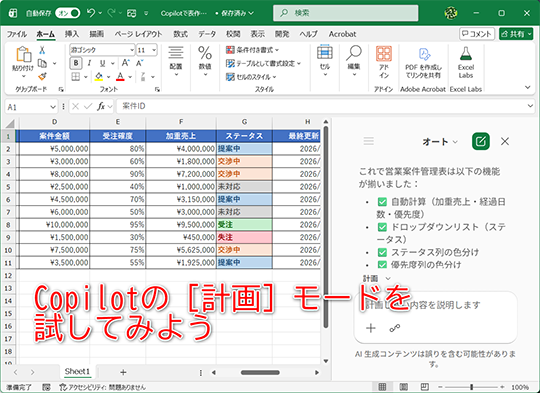Click the 編集 magnifier icon
This screenshot has width=540, height=393.
[x=354, y=53]
